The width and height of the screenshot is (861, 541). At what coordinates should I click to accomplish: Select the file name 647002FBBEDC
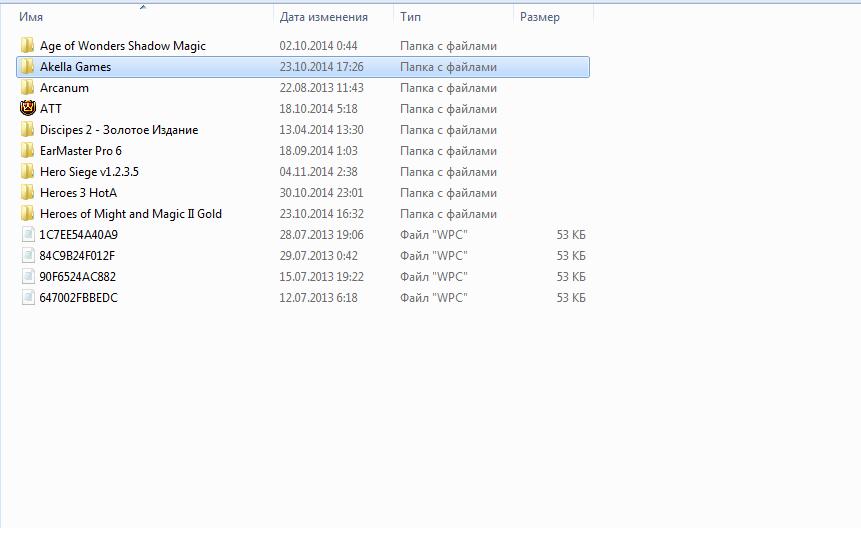coord(78,298)
